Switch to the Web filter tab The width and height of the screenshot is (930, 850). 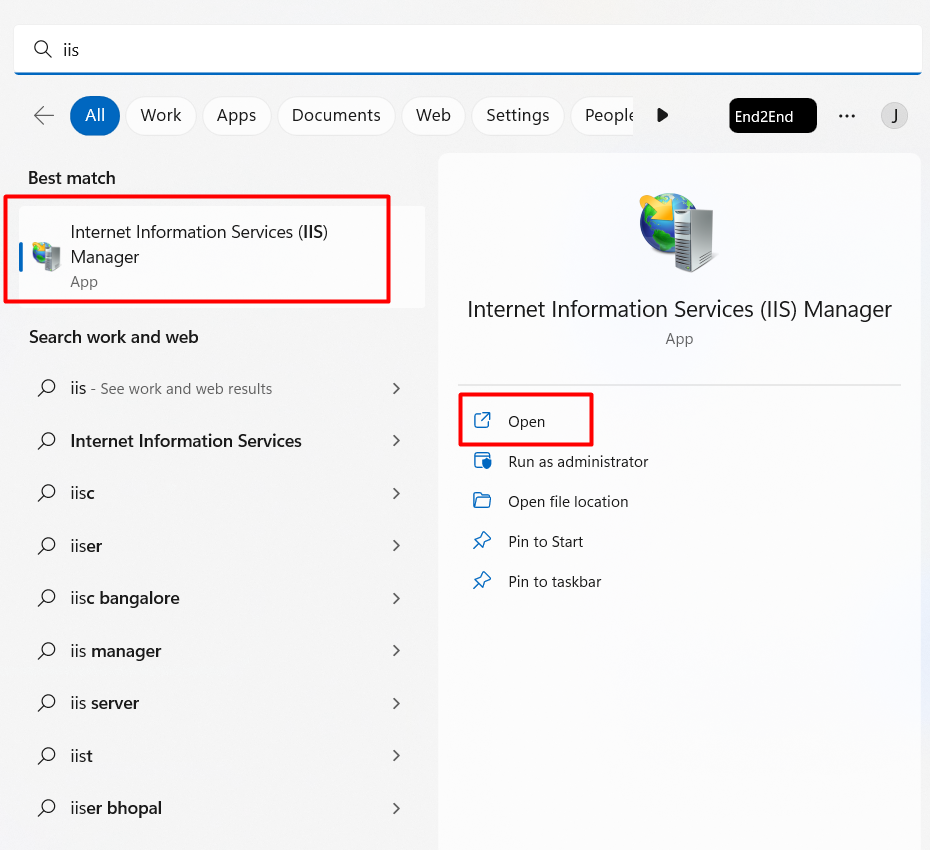click(434, 116)
